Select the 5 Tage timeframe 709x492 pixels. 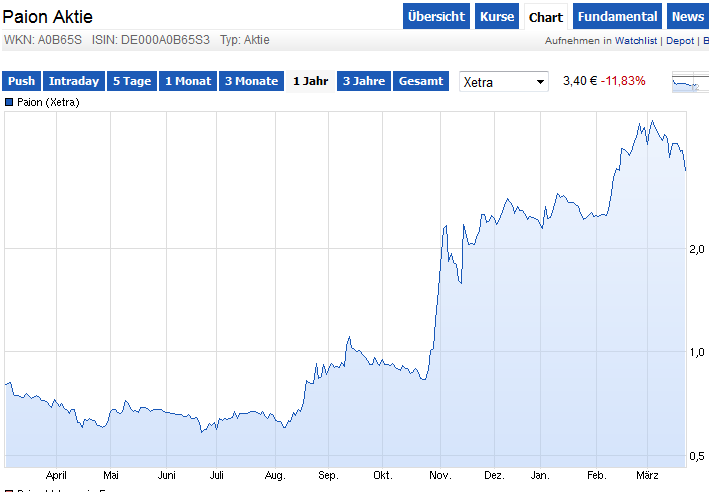[132, 81]
